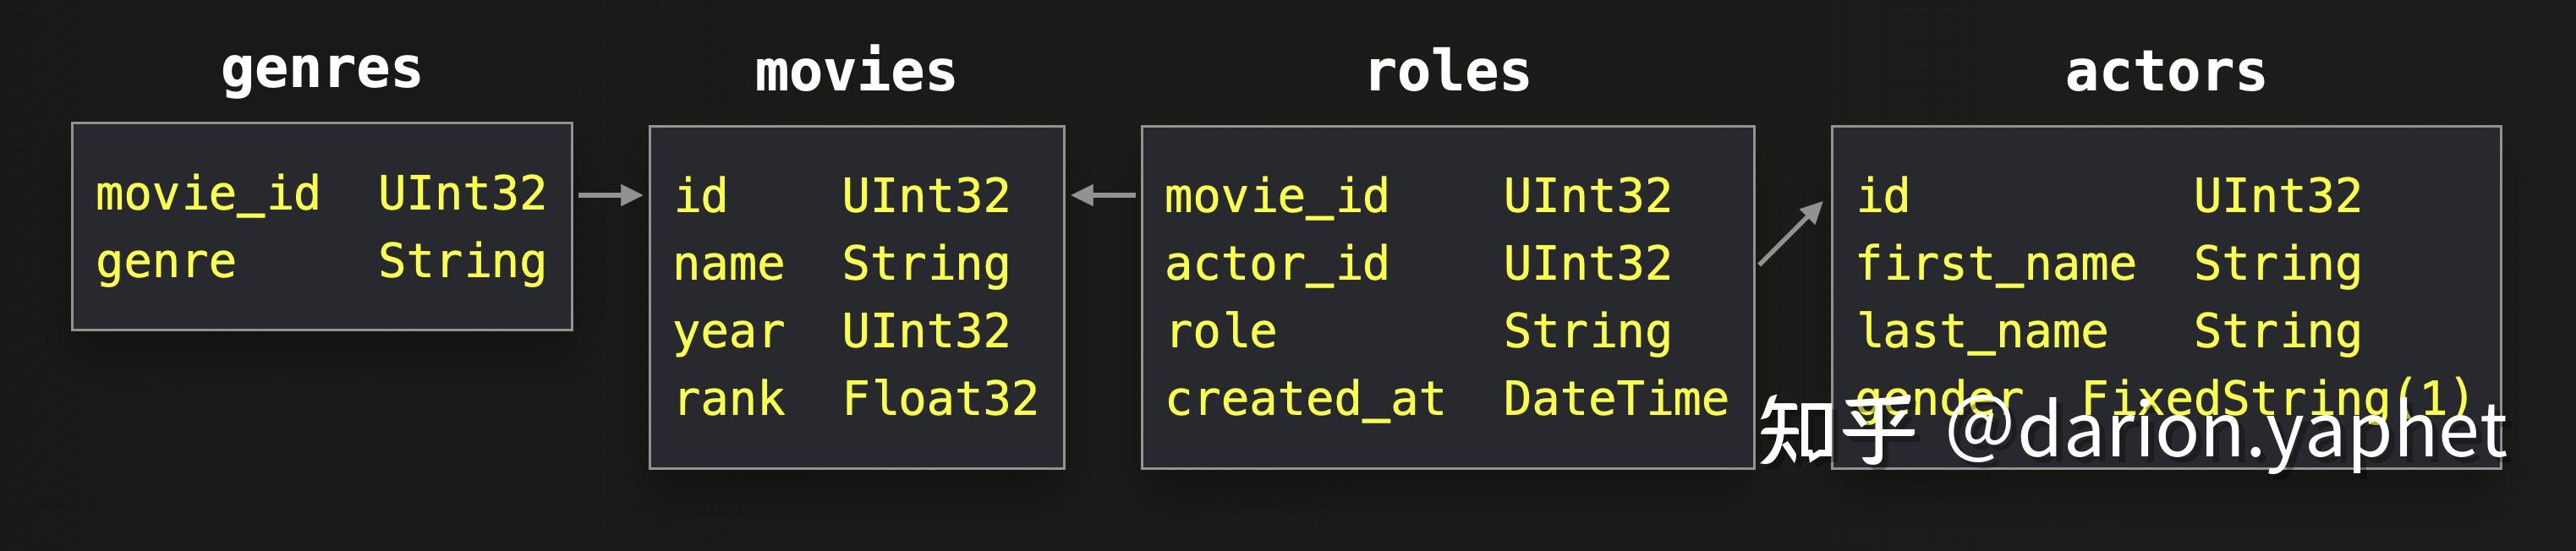The height and width of the screenshot is (551, 2576).
Task: Select the actors table title
Action: [x=2165, y=72]
